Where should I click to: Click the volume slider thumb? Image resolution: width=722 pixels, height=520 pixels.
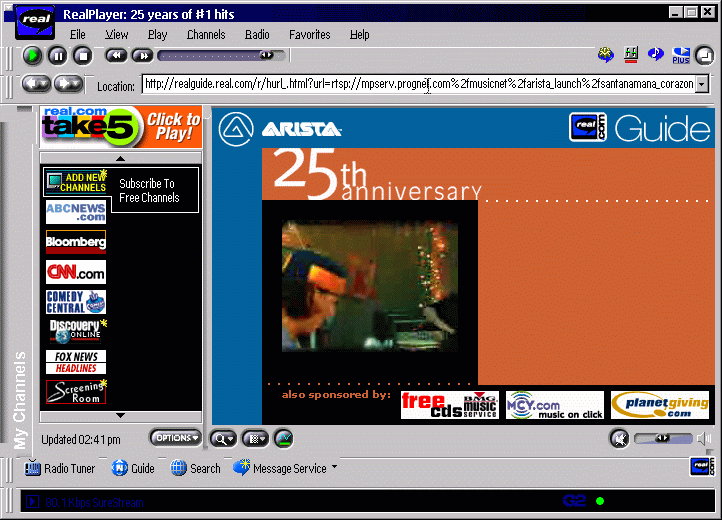point(662,438)
